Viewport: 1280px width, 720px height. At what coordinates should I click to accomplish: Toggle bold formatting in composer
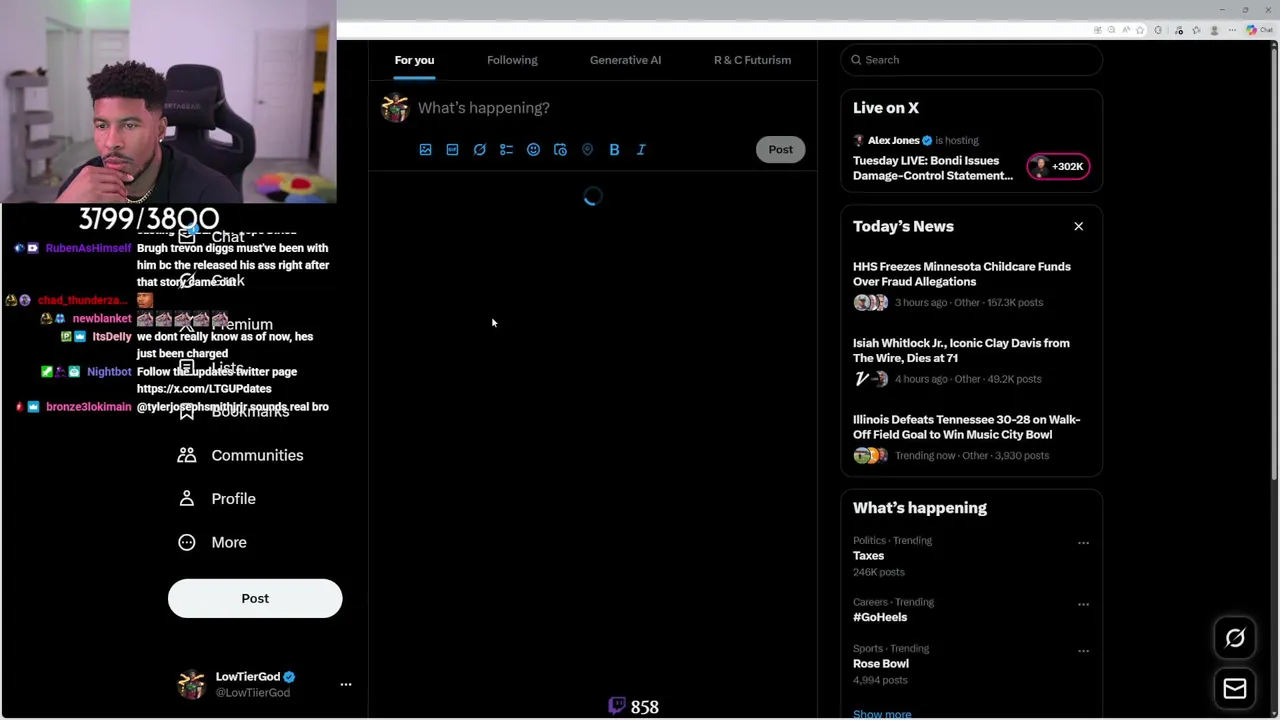click(614, 150)
